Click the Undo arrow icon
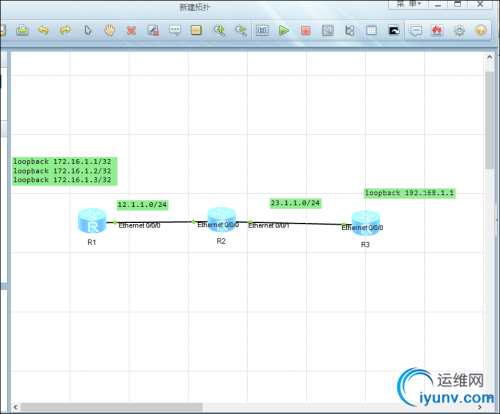This screenshot has height=414, width=500. [x=43, y=30]
